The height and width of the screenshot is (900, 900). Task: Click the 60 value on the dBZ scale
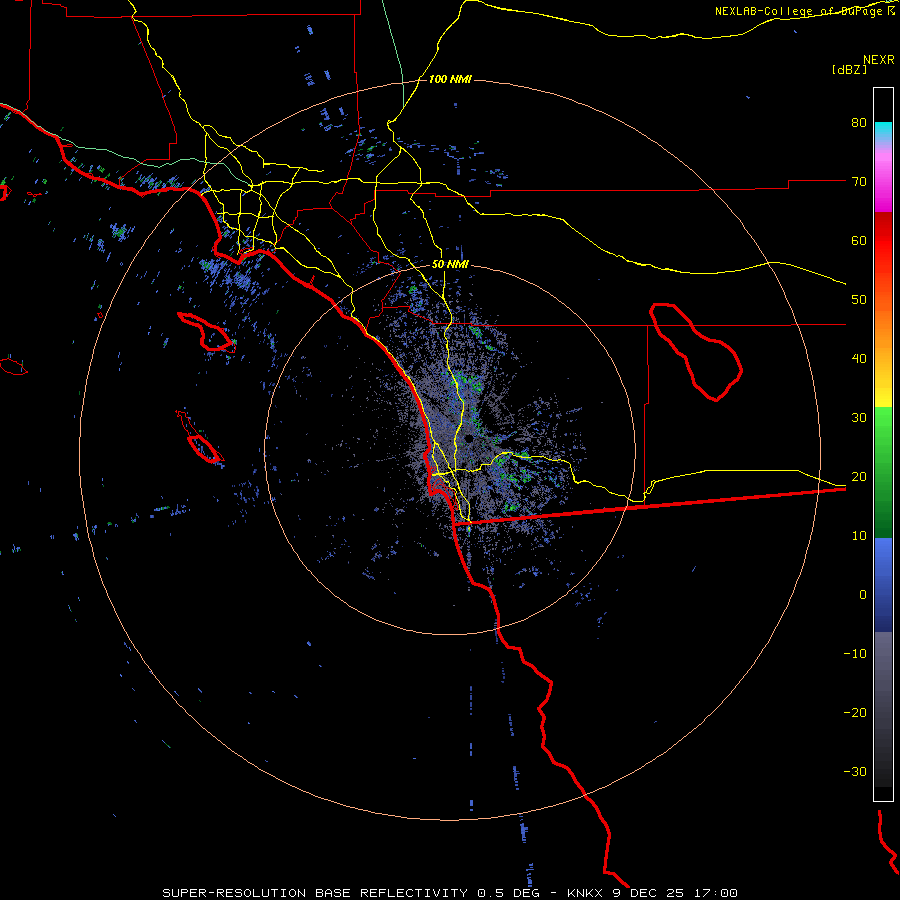(859, 240)
